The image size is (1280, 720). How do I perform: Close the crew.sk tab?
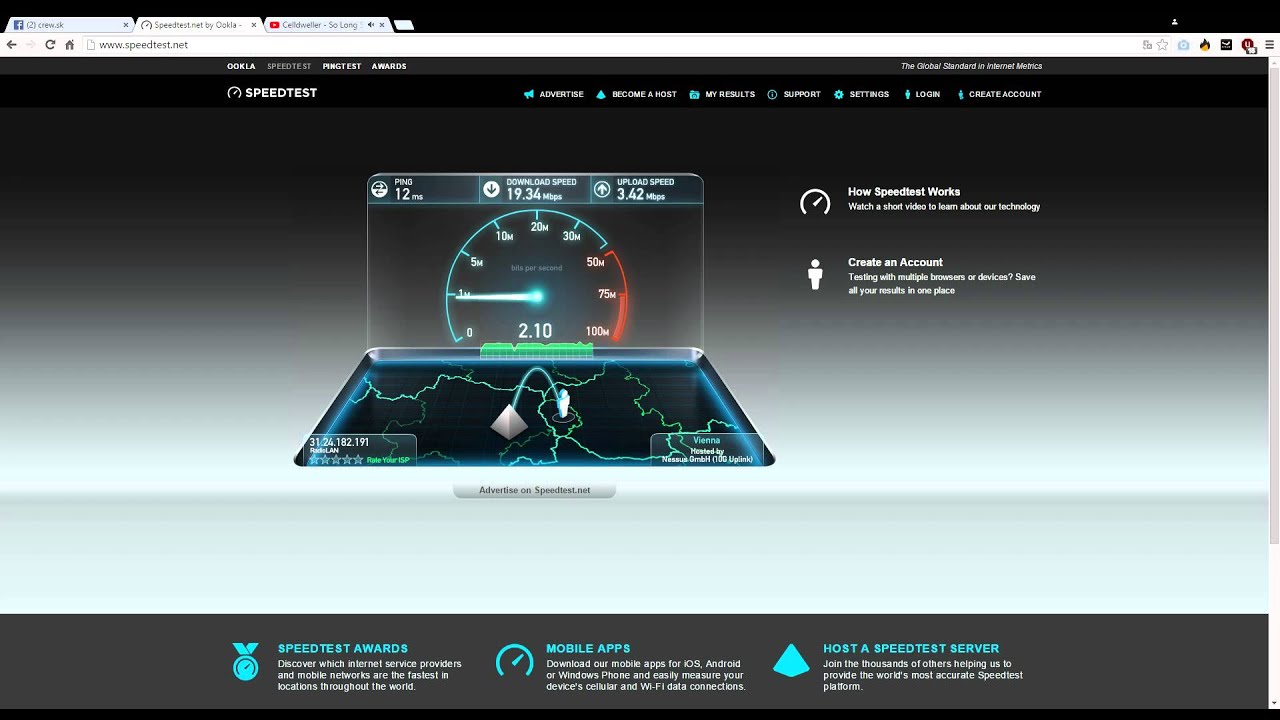point(126,25)
